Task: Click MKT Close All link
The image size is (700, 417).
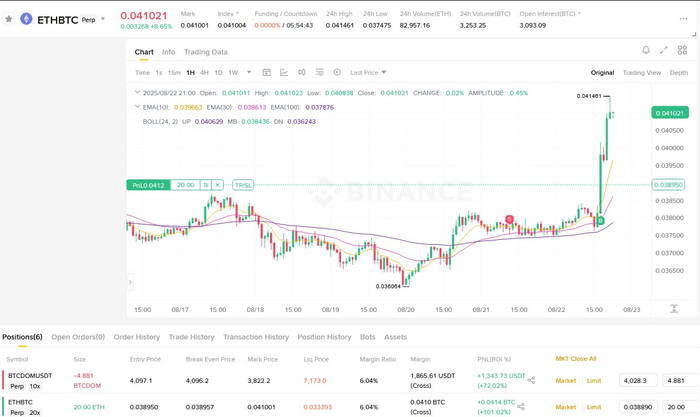Action: click(x=576, y=358)
